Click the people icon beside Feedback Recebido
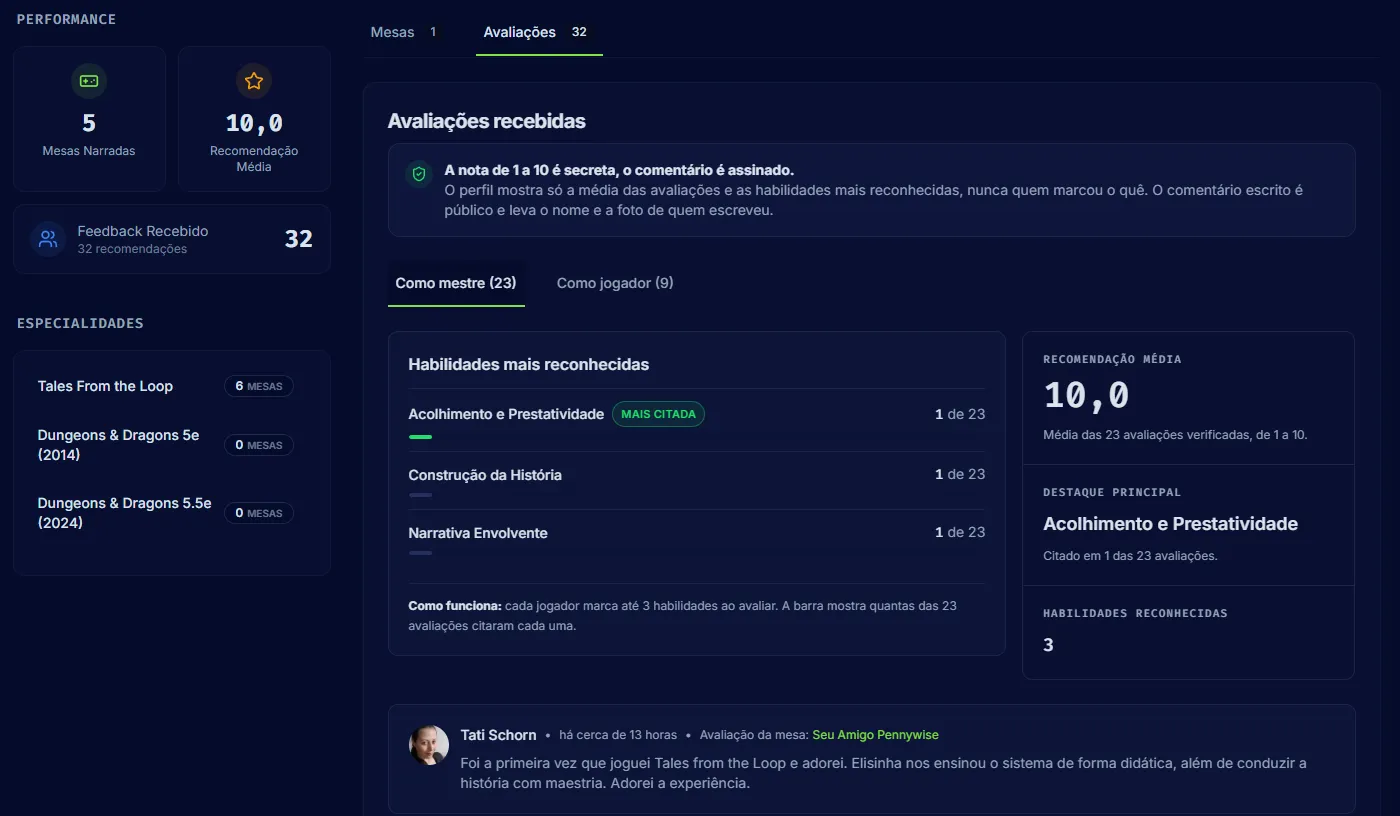The image size is (1400, 816). 48,239
